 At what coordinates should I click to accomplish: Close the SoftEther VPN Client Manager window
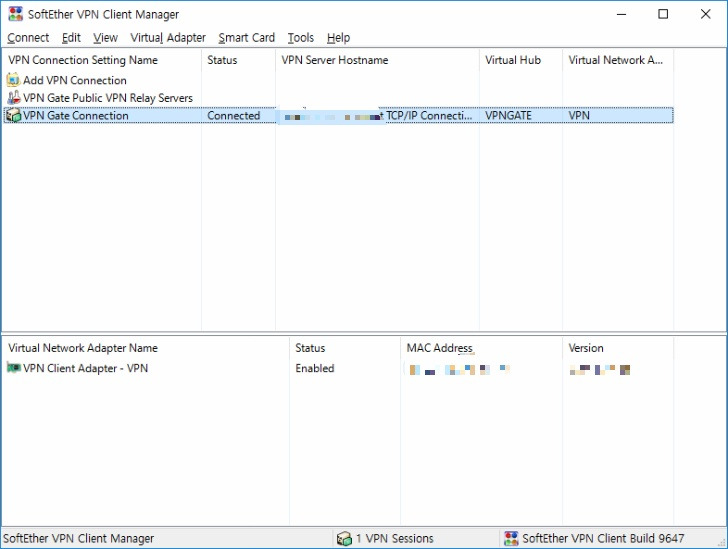pos(705,14)
